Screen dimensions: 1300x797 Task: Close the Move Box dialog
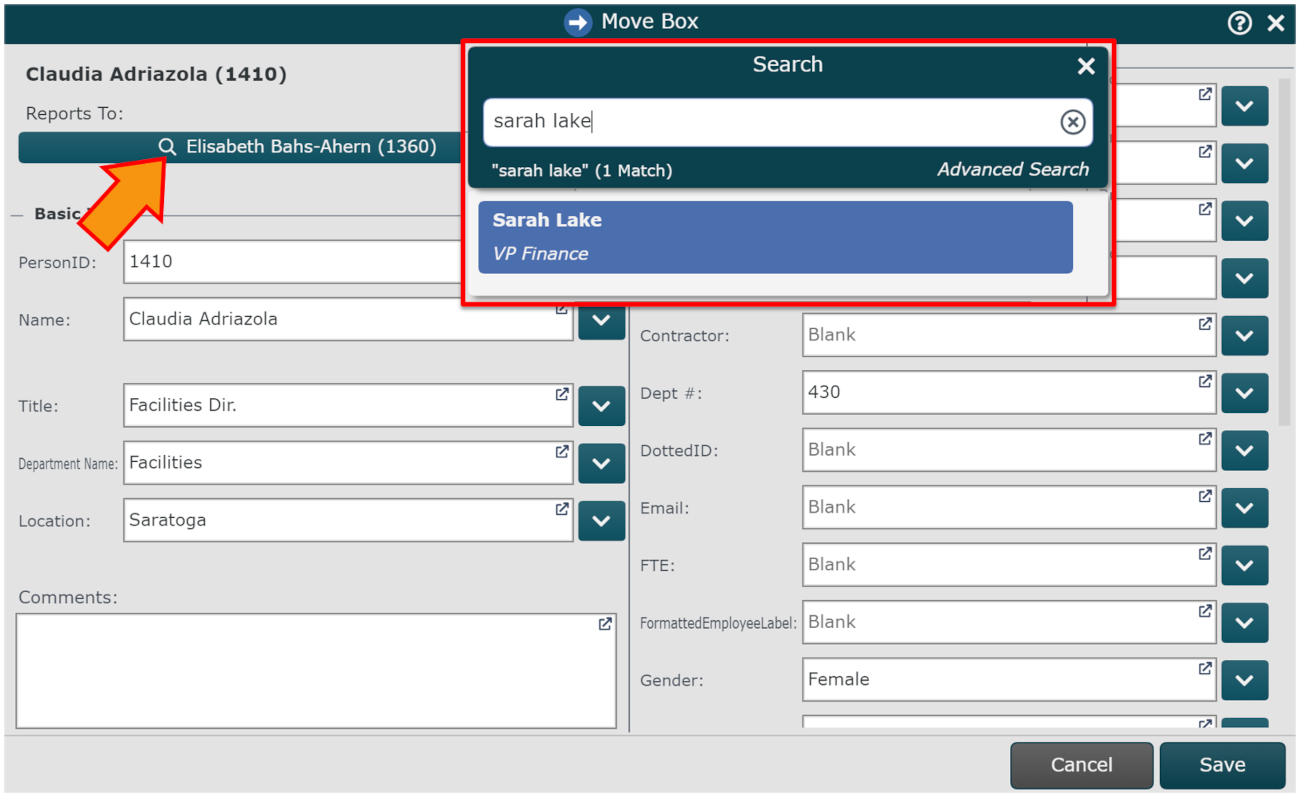point(1276,23)
